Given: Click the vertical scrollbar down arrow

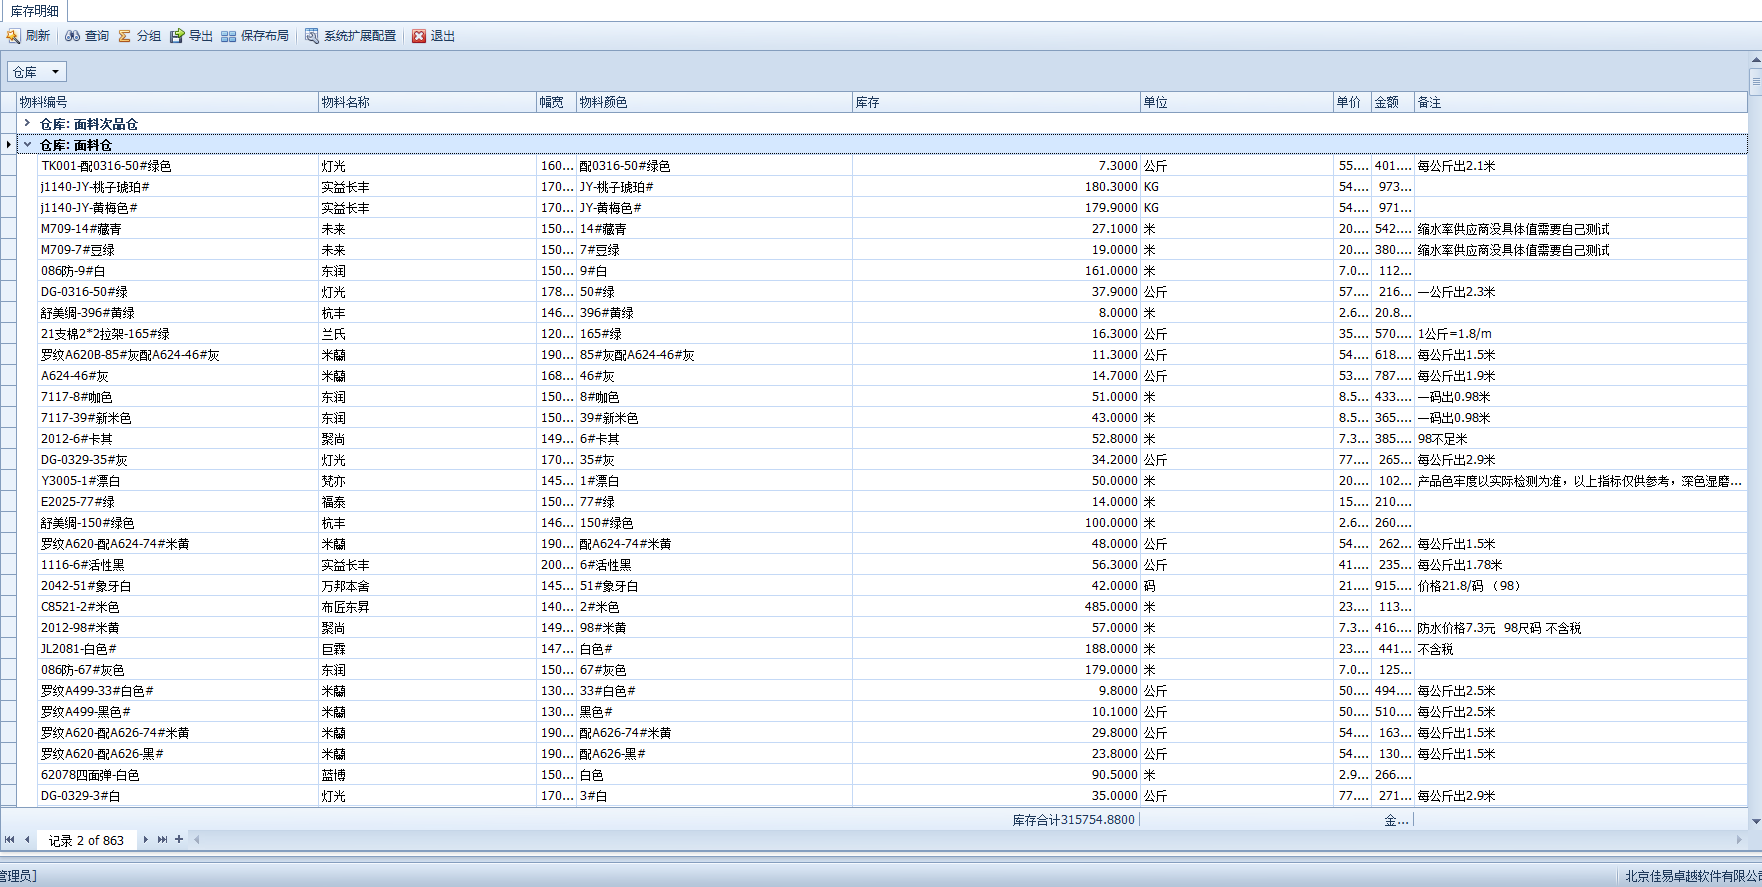Looking at the screenshot, I should 1755,821.
